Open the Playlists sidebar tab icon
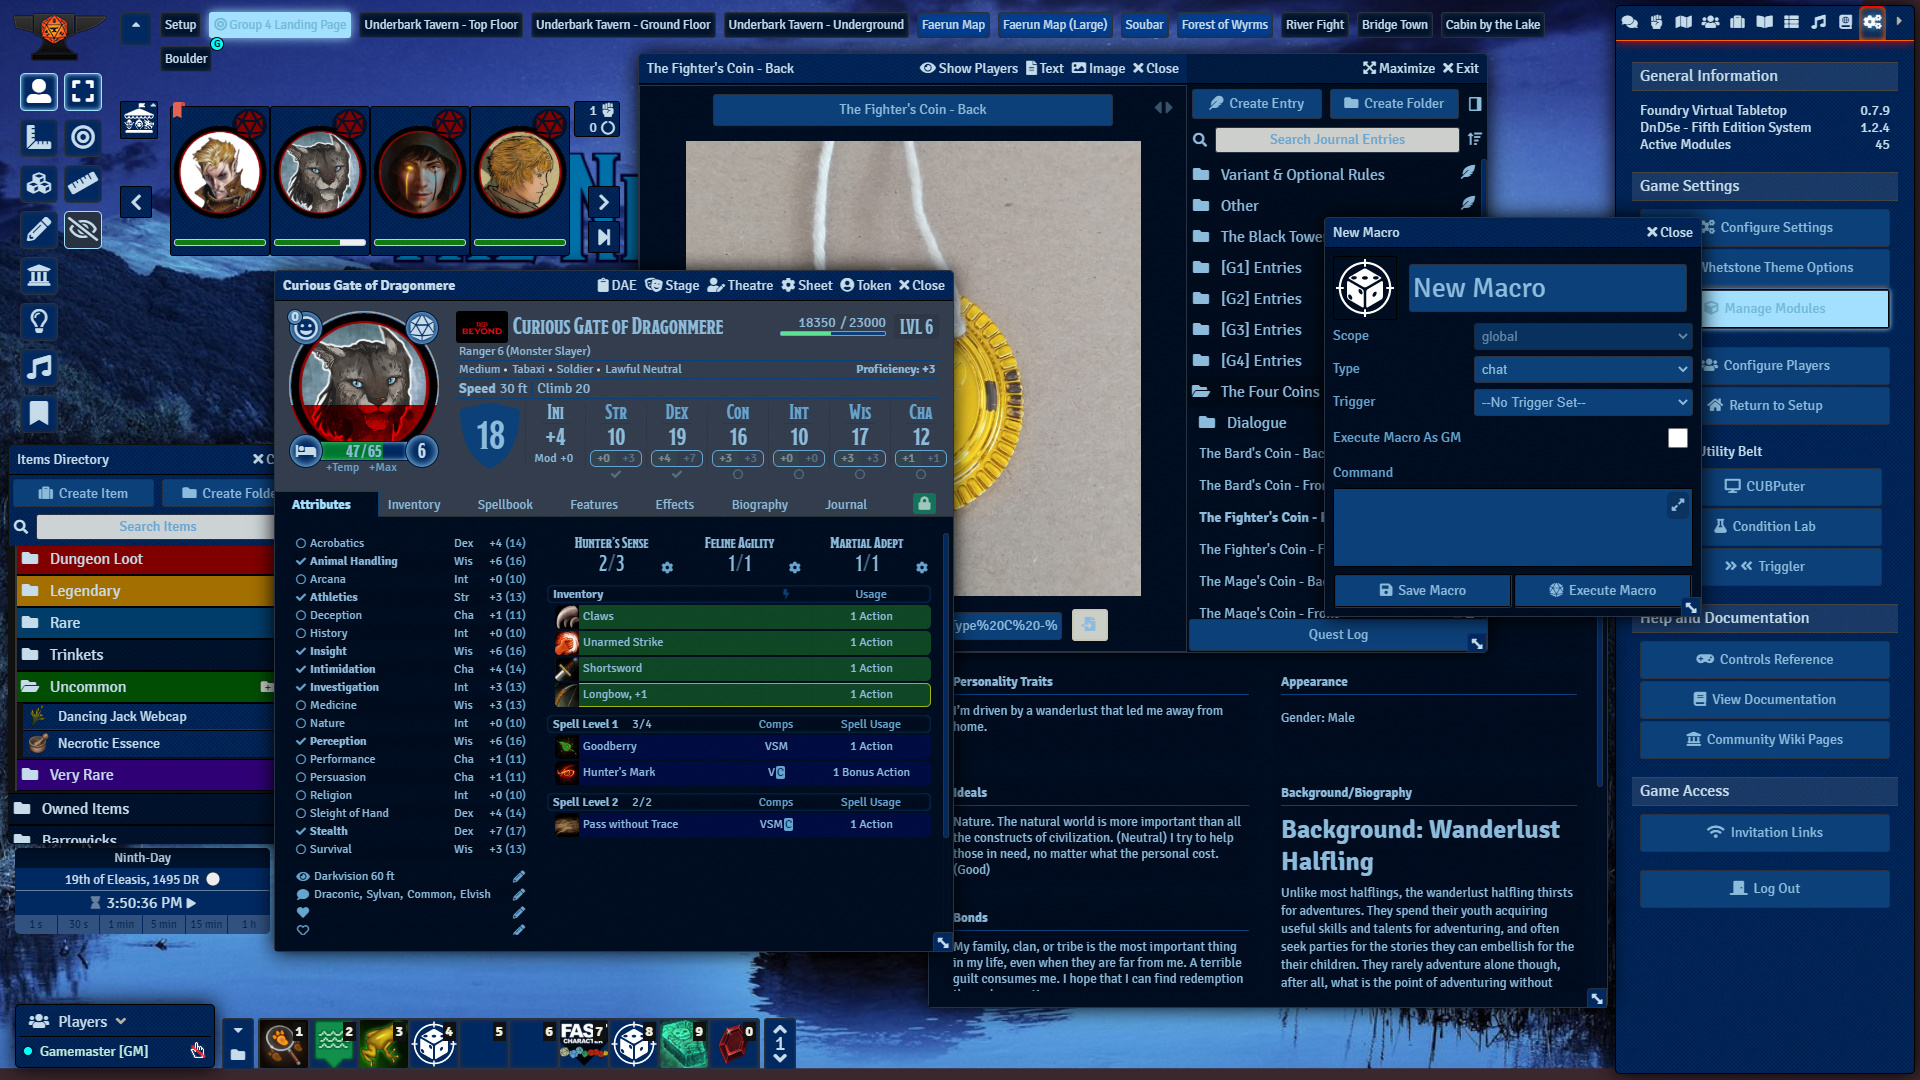Screen dimensions: 1920x1080 (x=1818, y=22)
